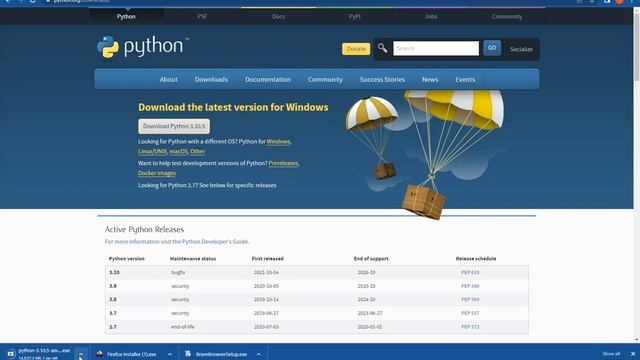Open the Downloads menu
640x360 pixels.
point(211,80)
